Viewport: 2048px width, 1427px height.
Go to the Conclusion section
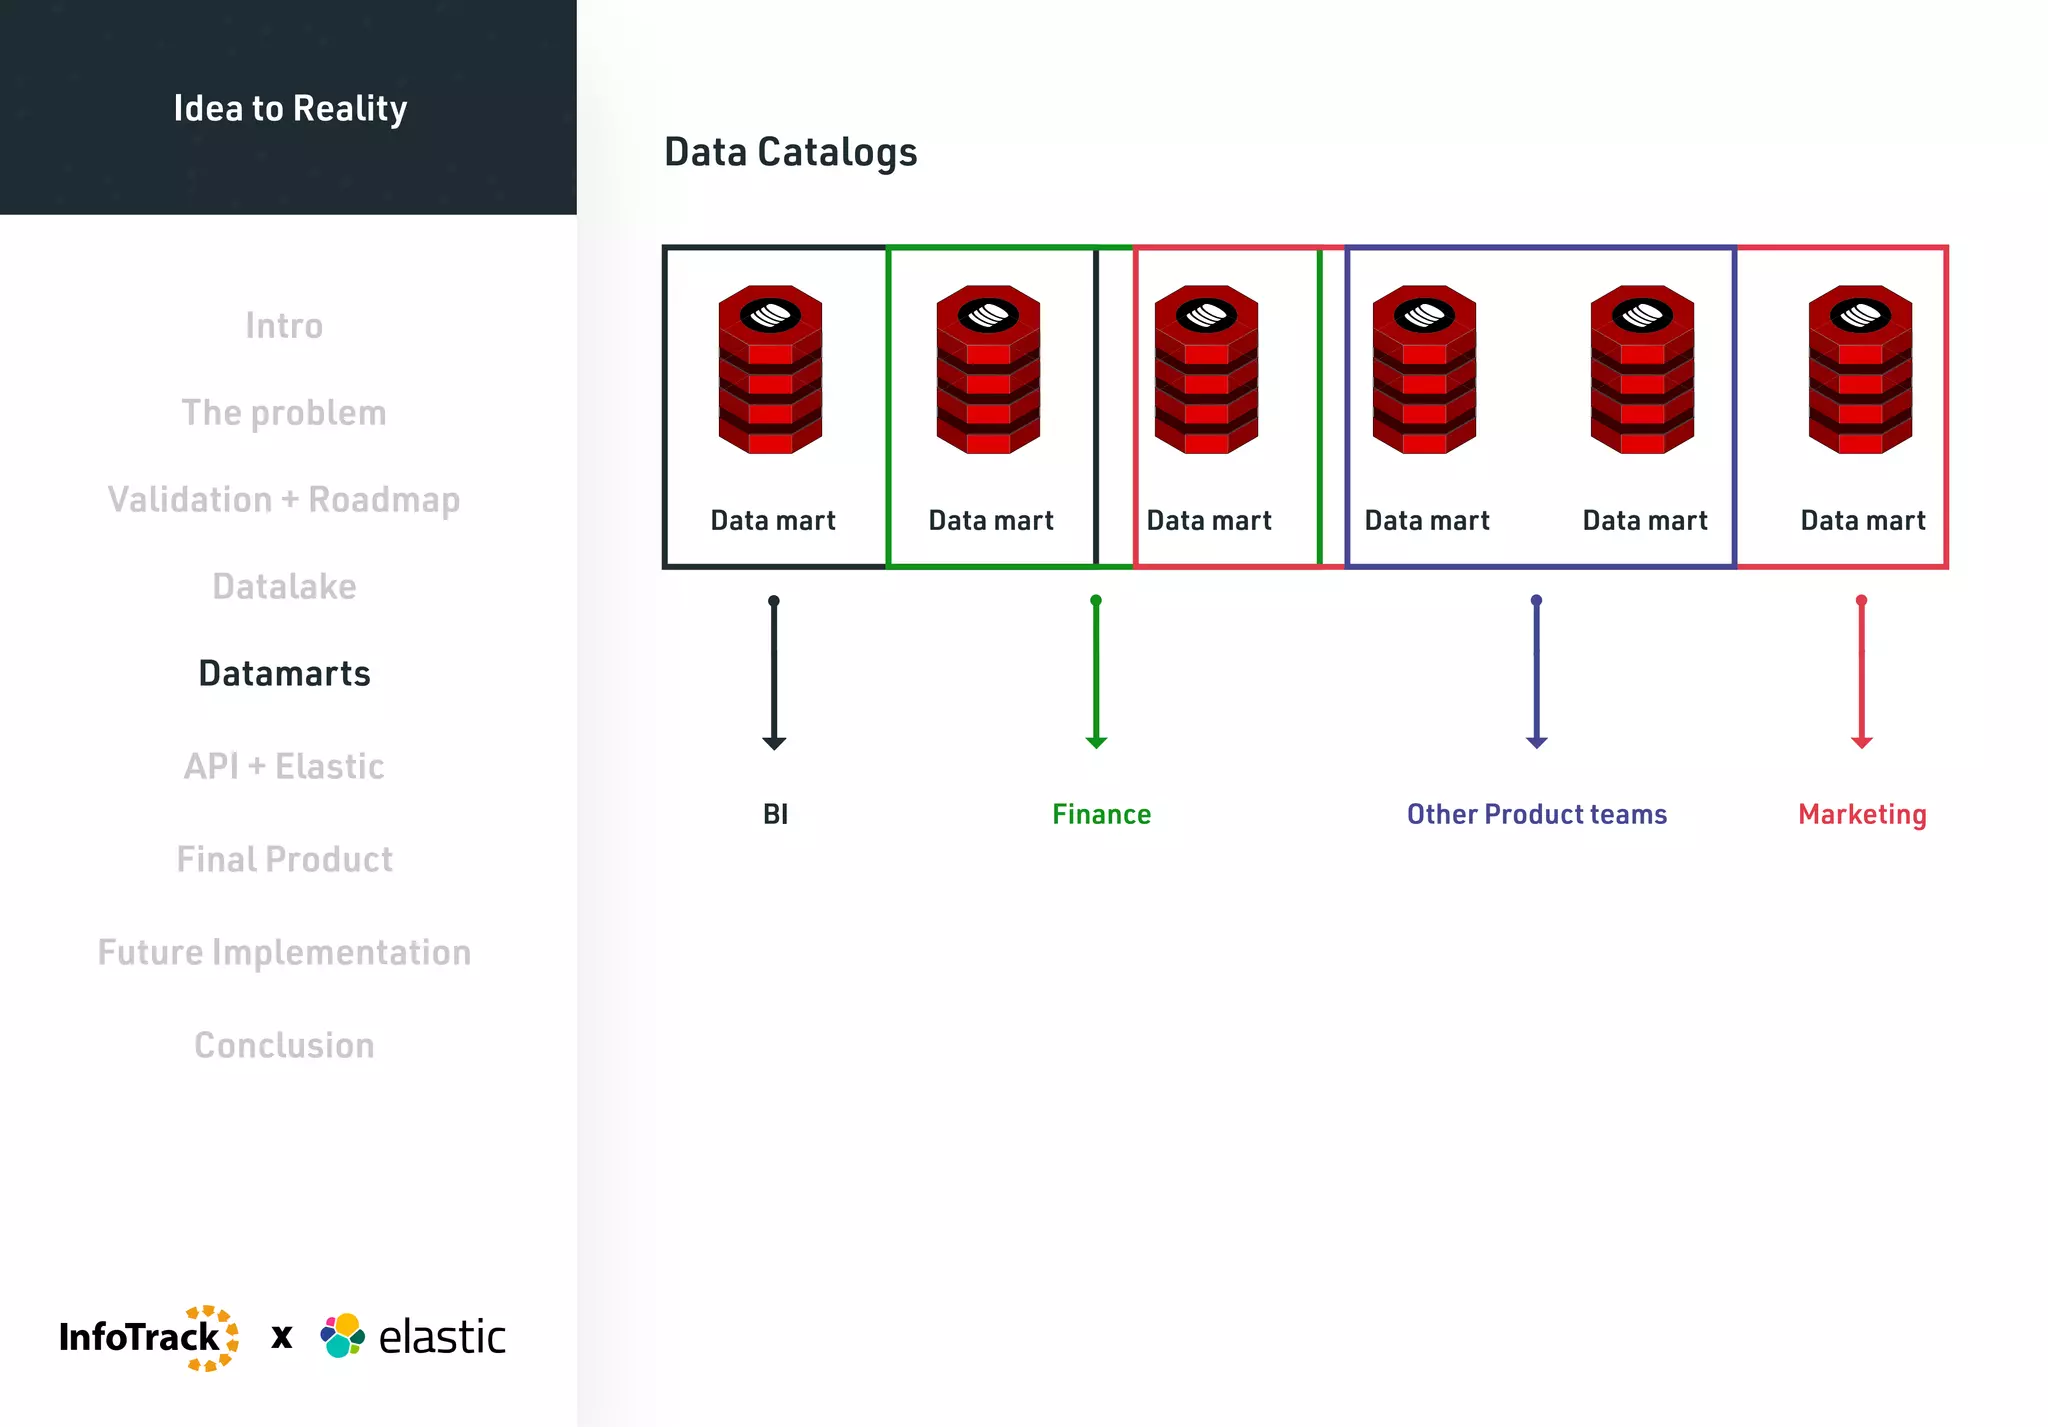(x=284, y=1046)
